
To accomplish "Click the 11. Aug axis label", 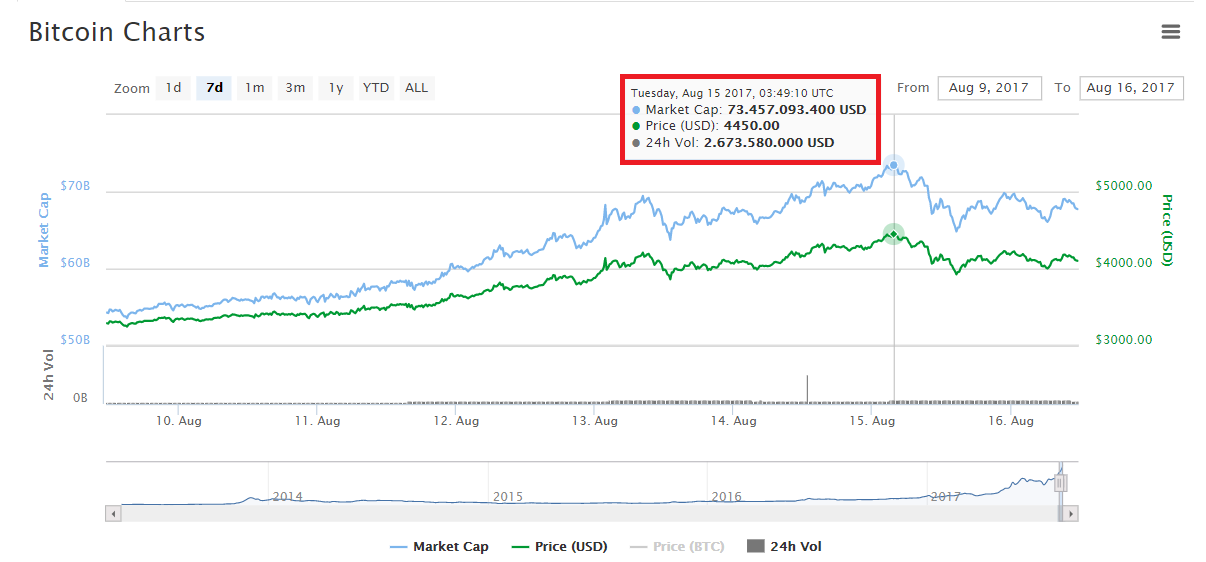I will [x=317, y=421].
